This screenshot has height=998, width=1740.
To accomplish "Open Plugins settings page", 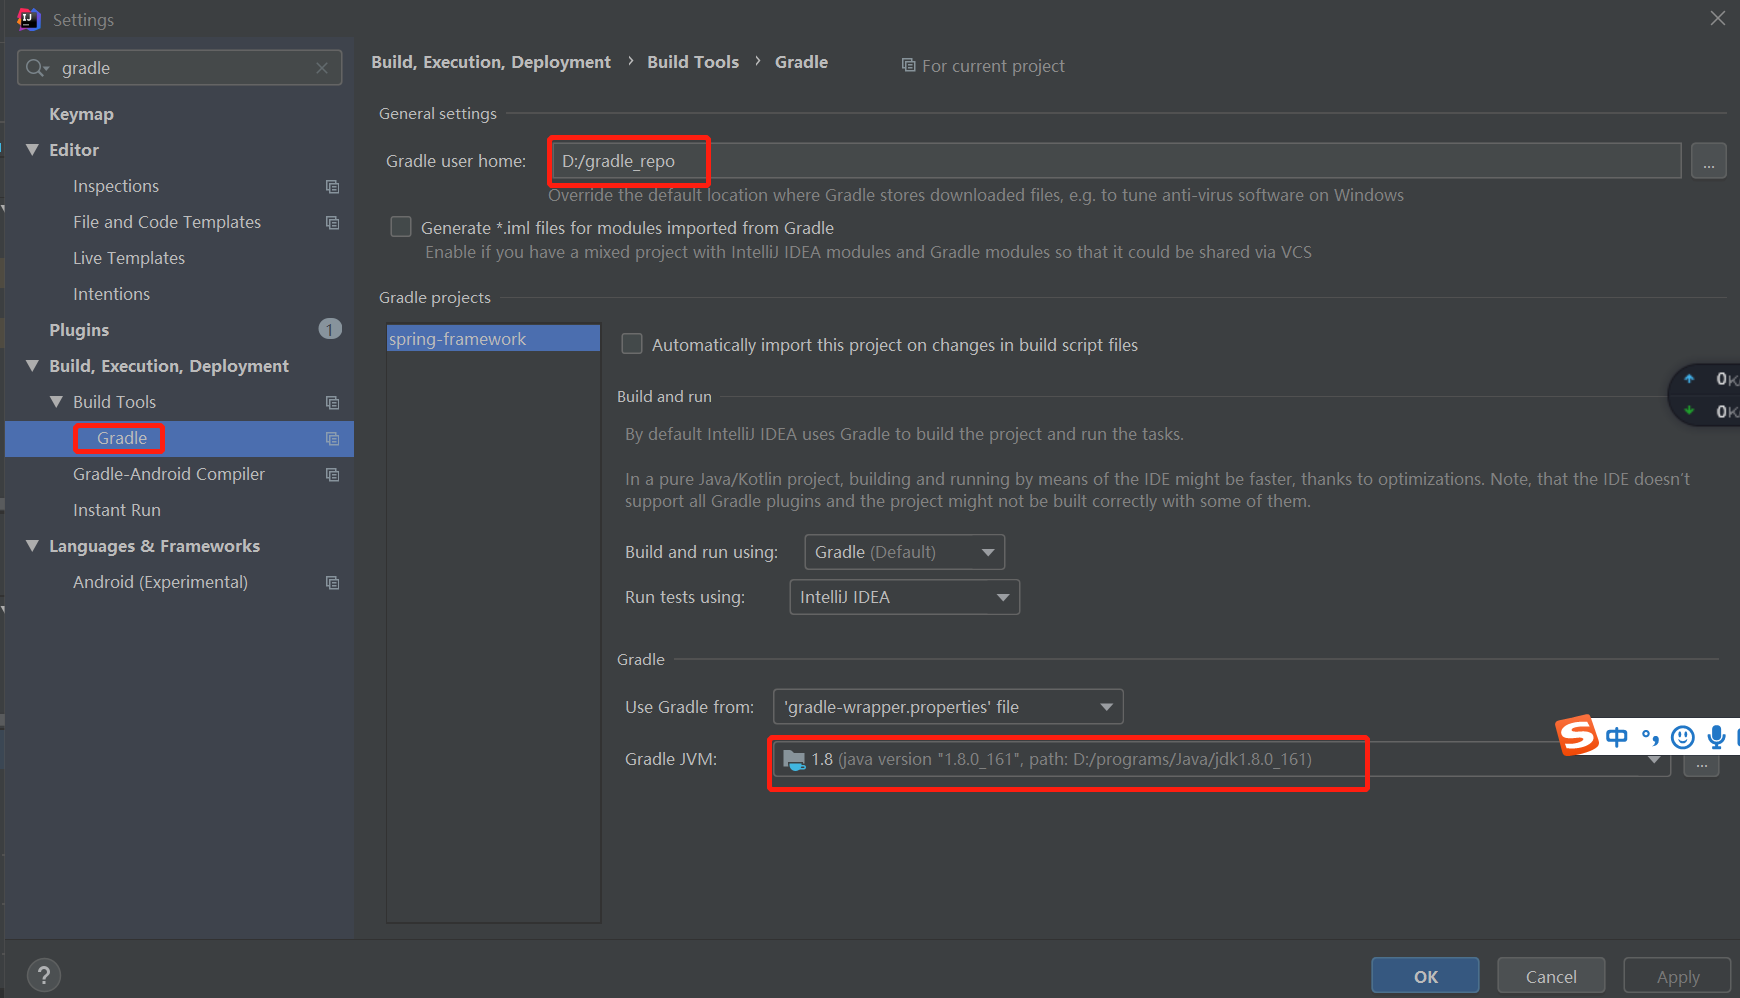I will 79,330.
